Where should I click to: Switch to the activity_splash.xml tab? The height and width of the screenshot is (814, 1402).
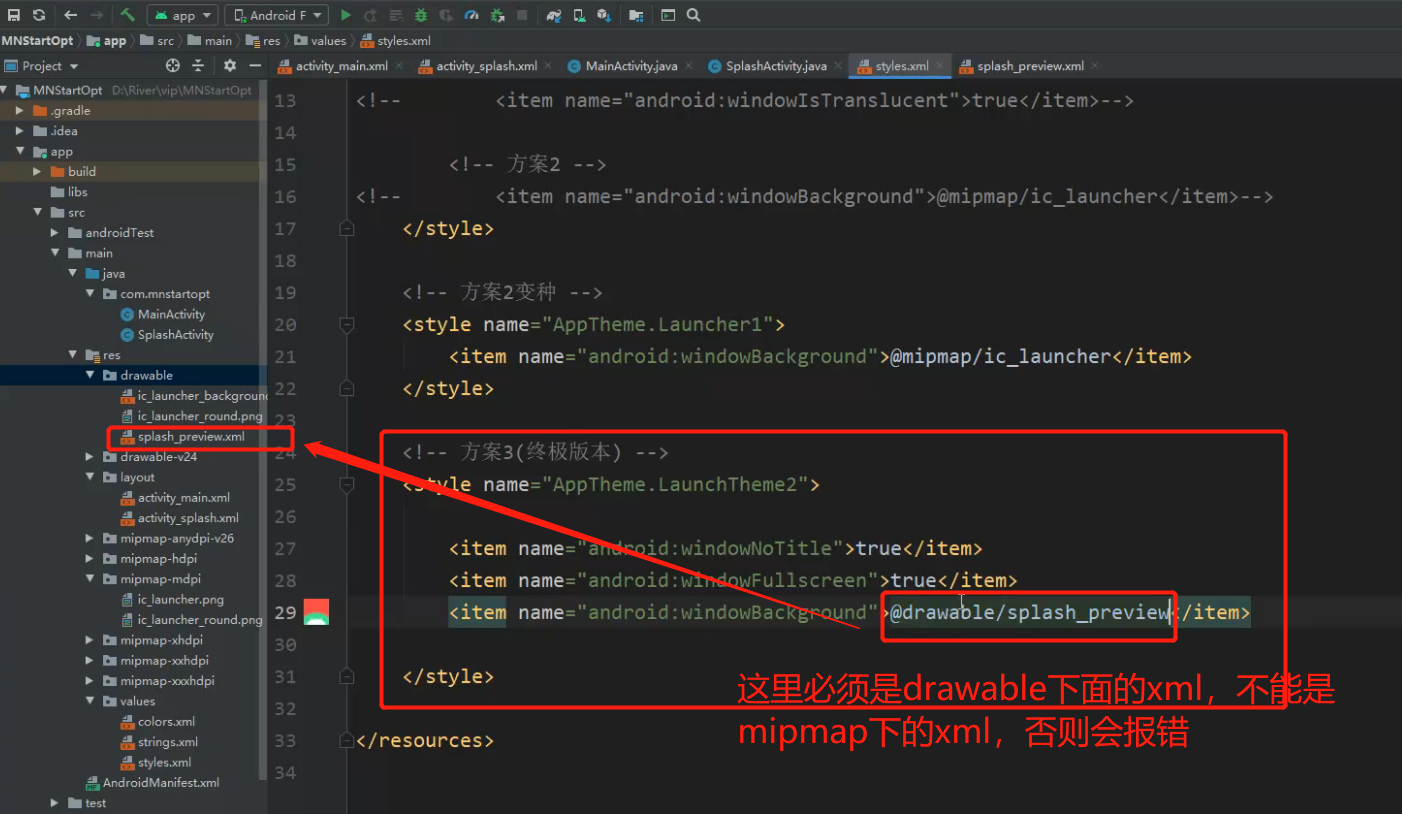tap(486, 66)
